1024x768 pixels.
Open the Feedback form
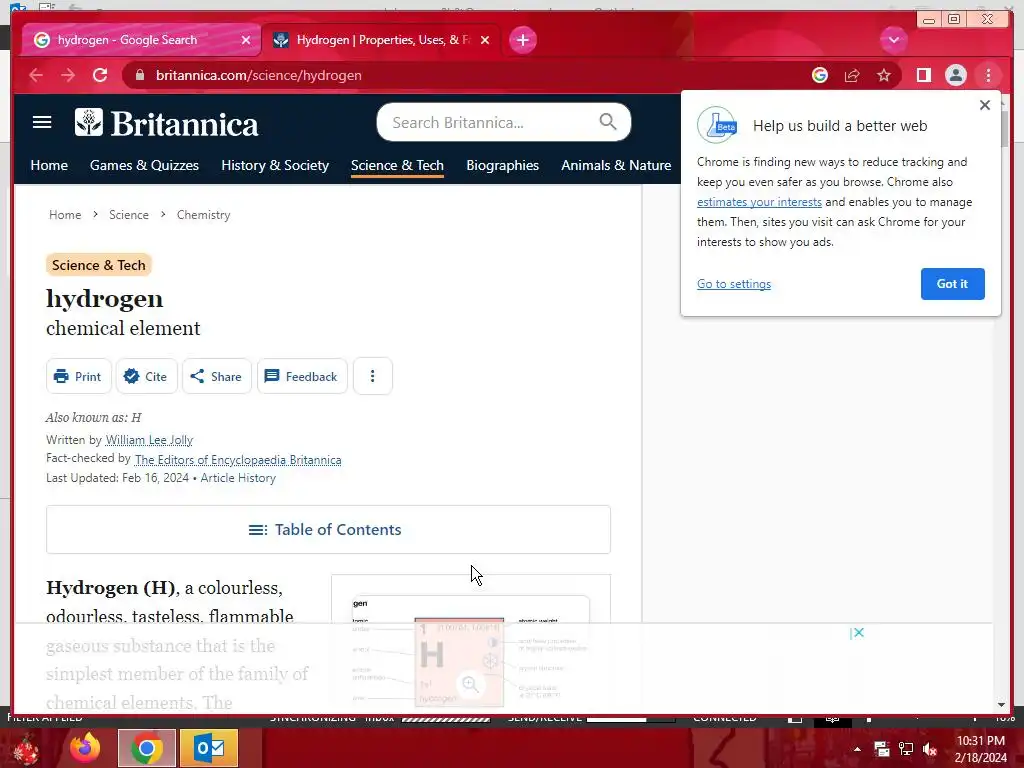[302, 376]
